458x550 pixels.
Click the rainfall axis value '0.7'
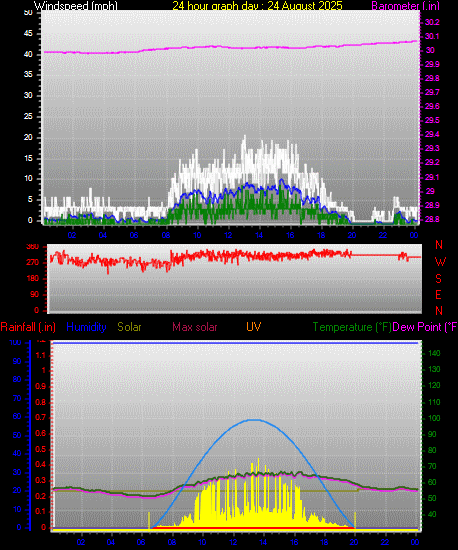pos(40,417)
